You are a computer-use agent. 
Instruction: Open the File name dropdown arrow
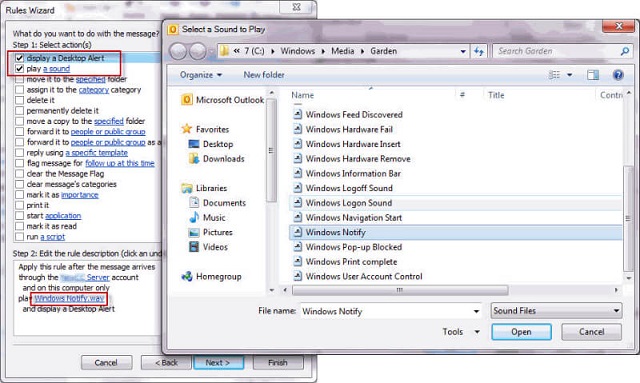coord(476,312)
